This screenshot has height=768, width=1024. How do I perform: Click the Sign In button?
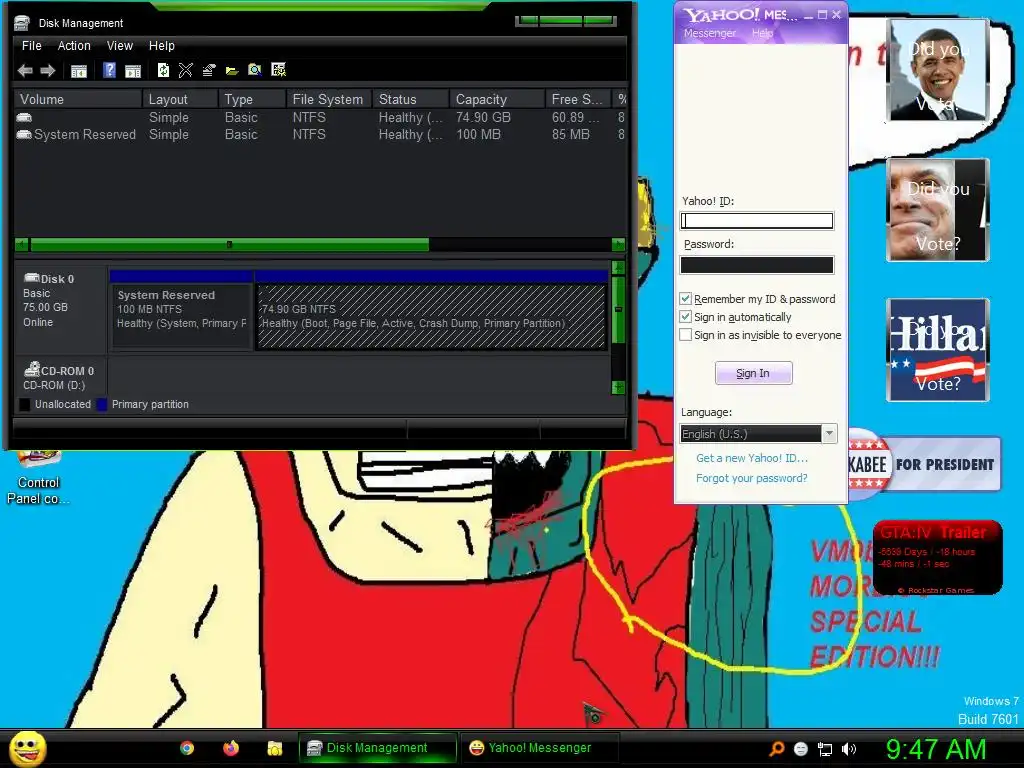click(754, 373)
